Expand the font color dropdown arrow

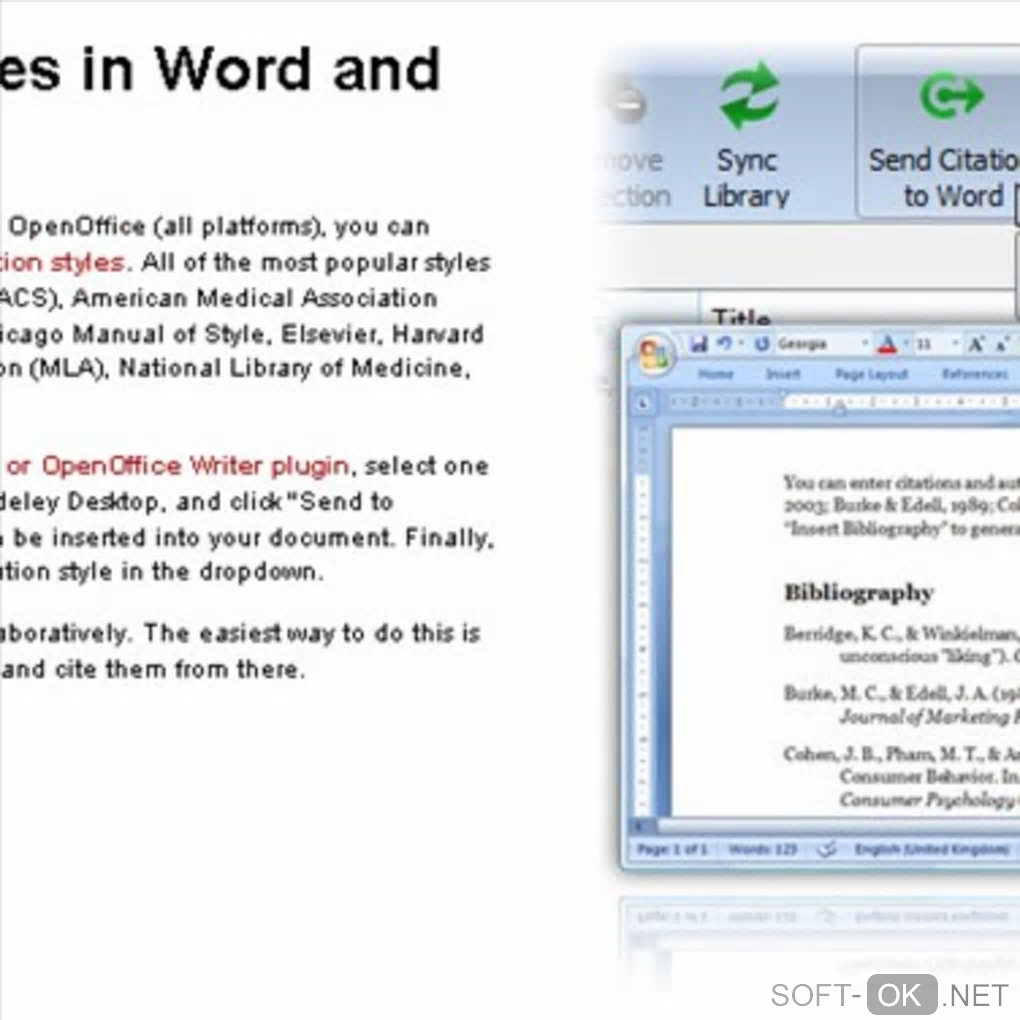pyautogui.click(x=904, y=343)
